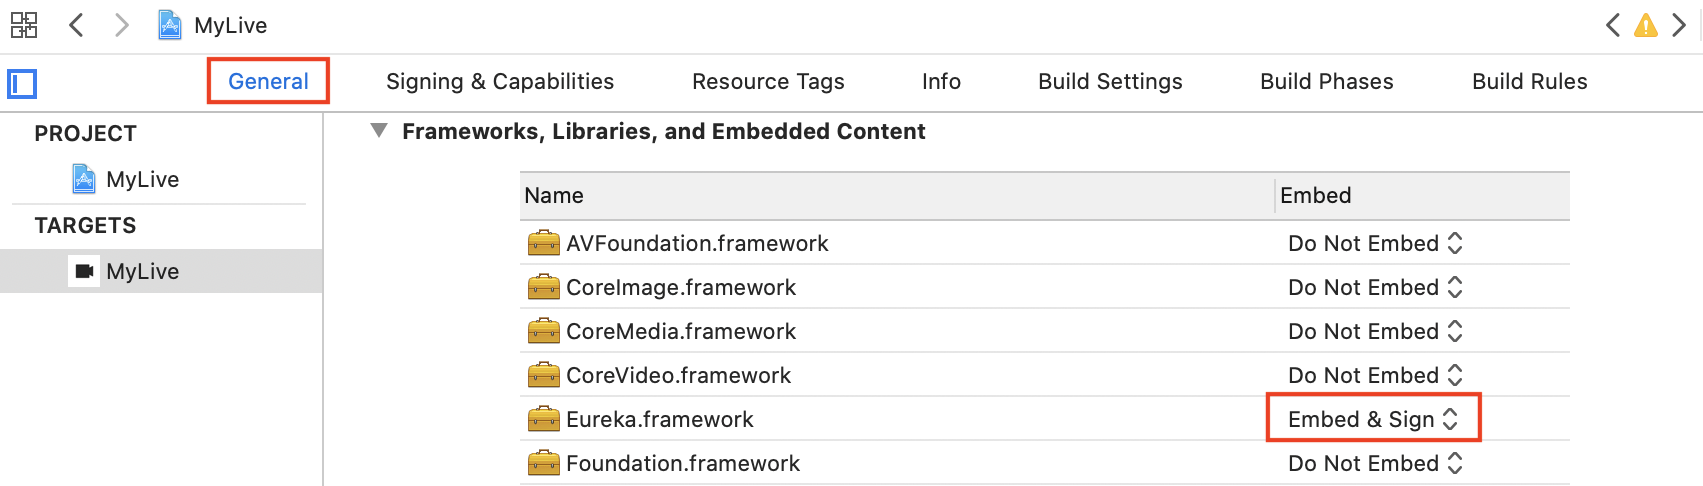Open the related items grid icon
Image resolution: width=1703 pixels, height=486 pixels.
click(x=24, y=25)
